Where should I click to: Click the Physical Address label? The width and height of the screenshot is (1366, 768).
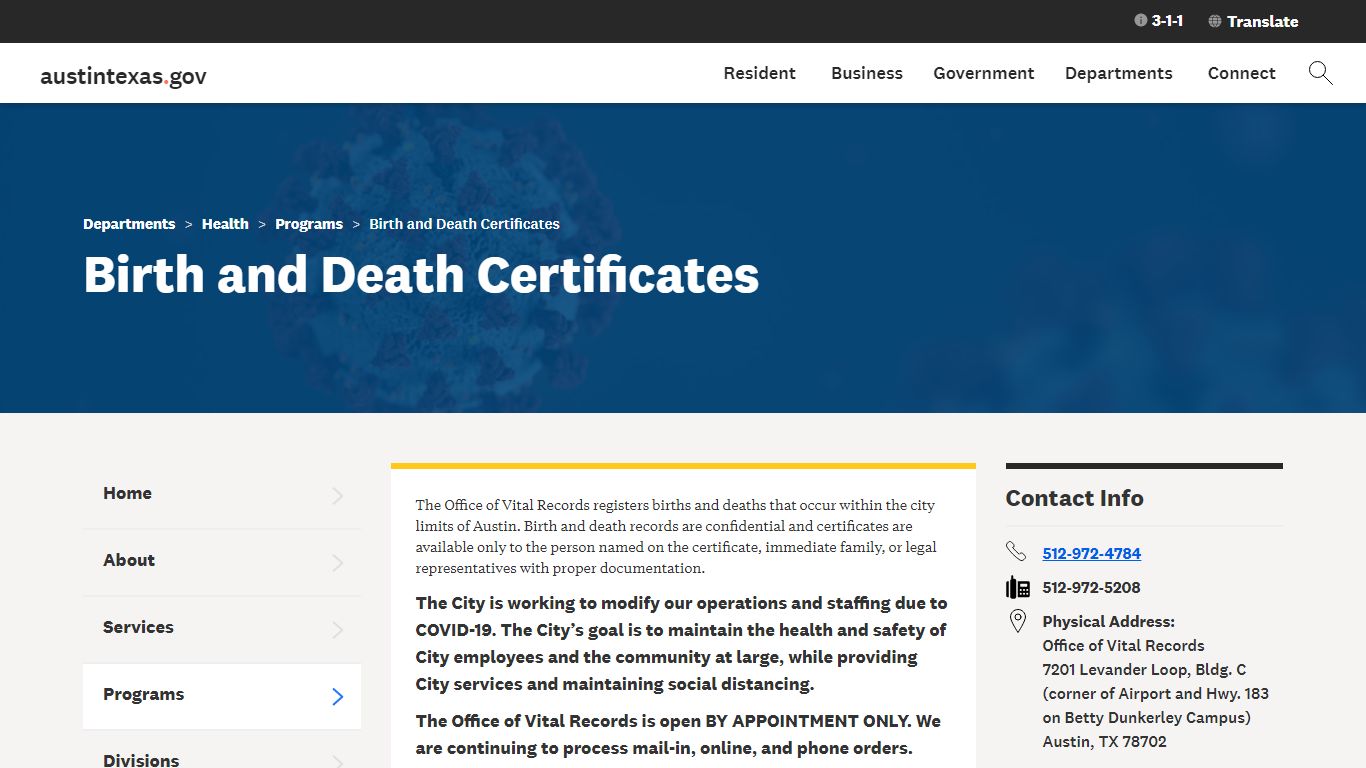pyautogui.click(x=1108, y=621)
